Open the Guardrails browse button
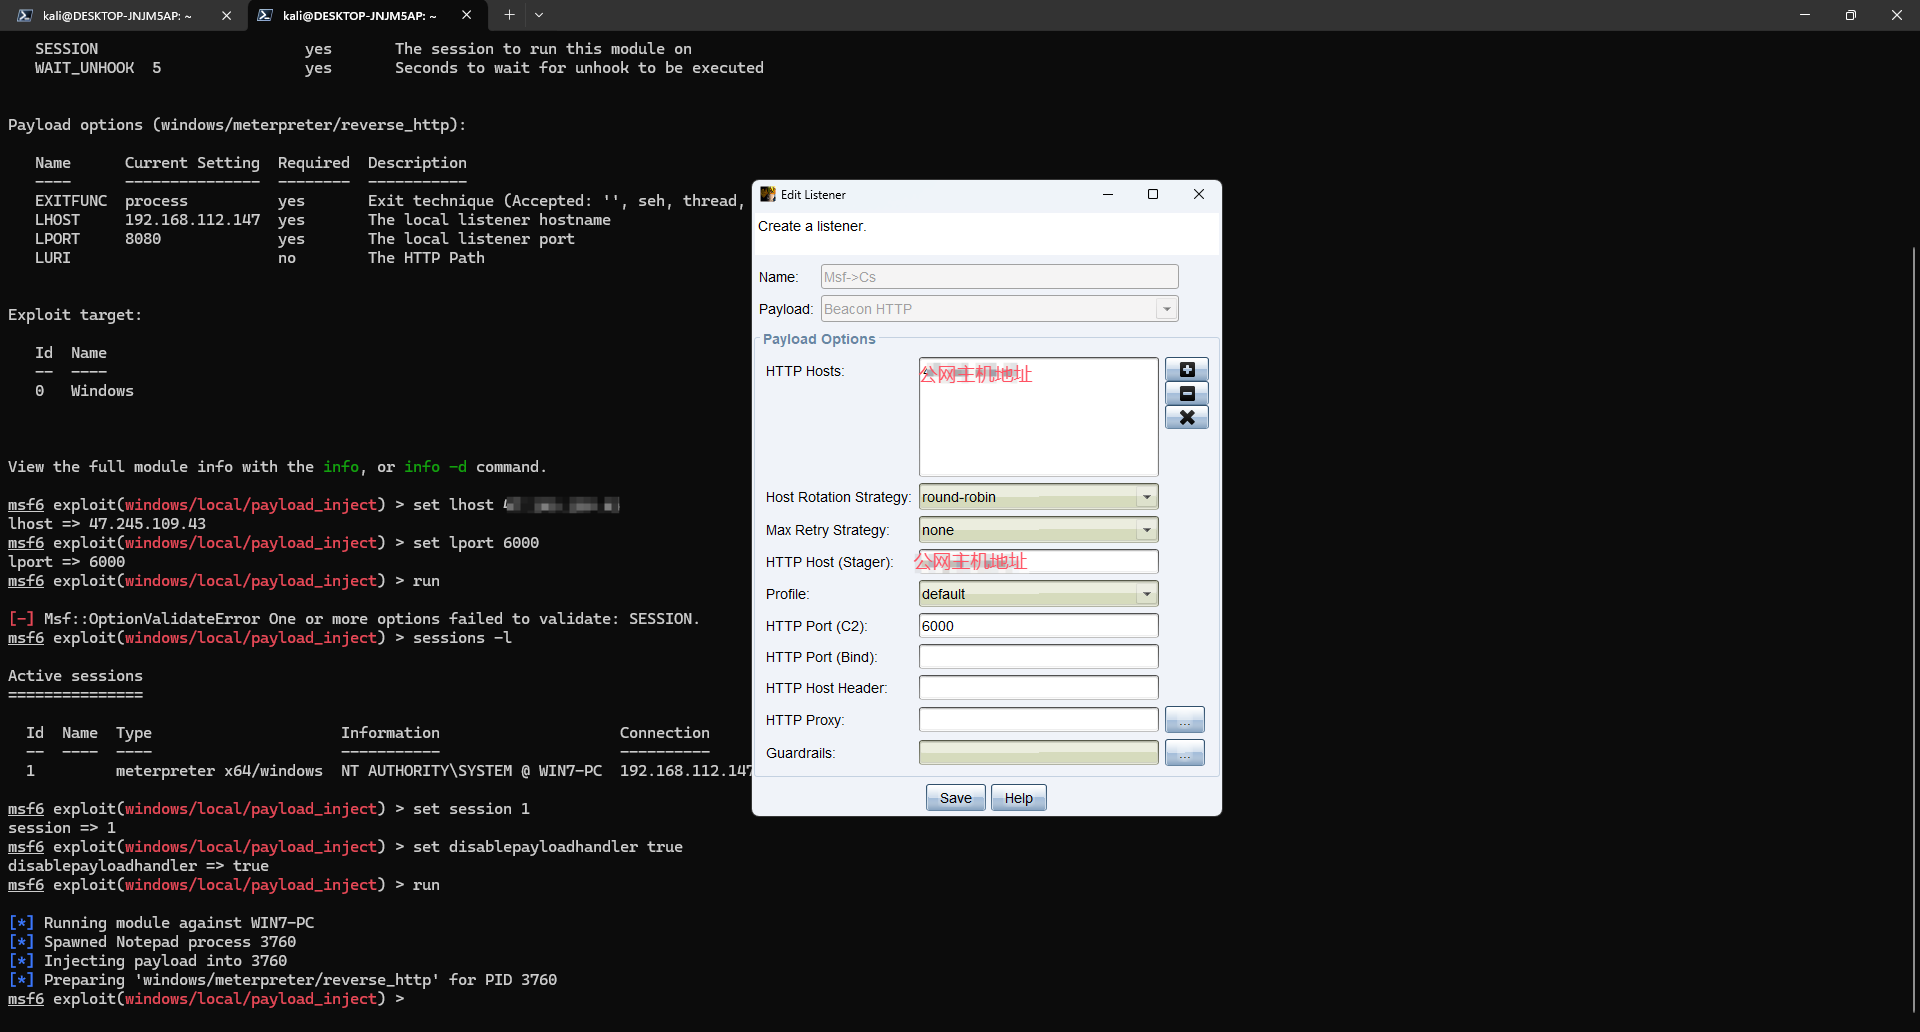 coord(1185,753)
